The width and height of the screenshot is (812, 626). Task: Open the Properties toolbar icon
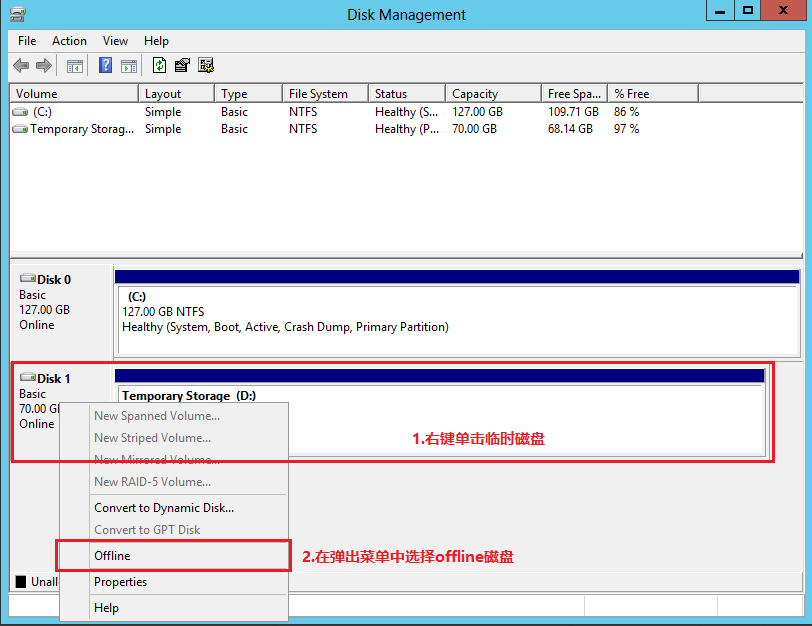[x=182, y=66]
